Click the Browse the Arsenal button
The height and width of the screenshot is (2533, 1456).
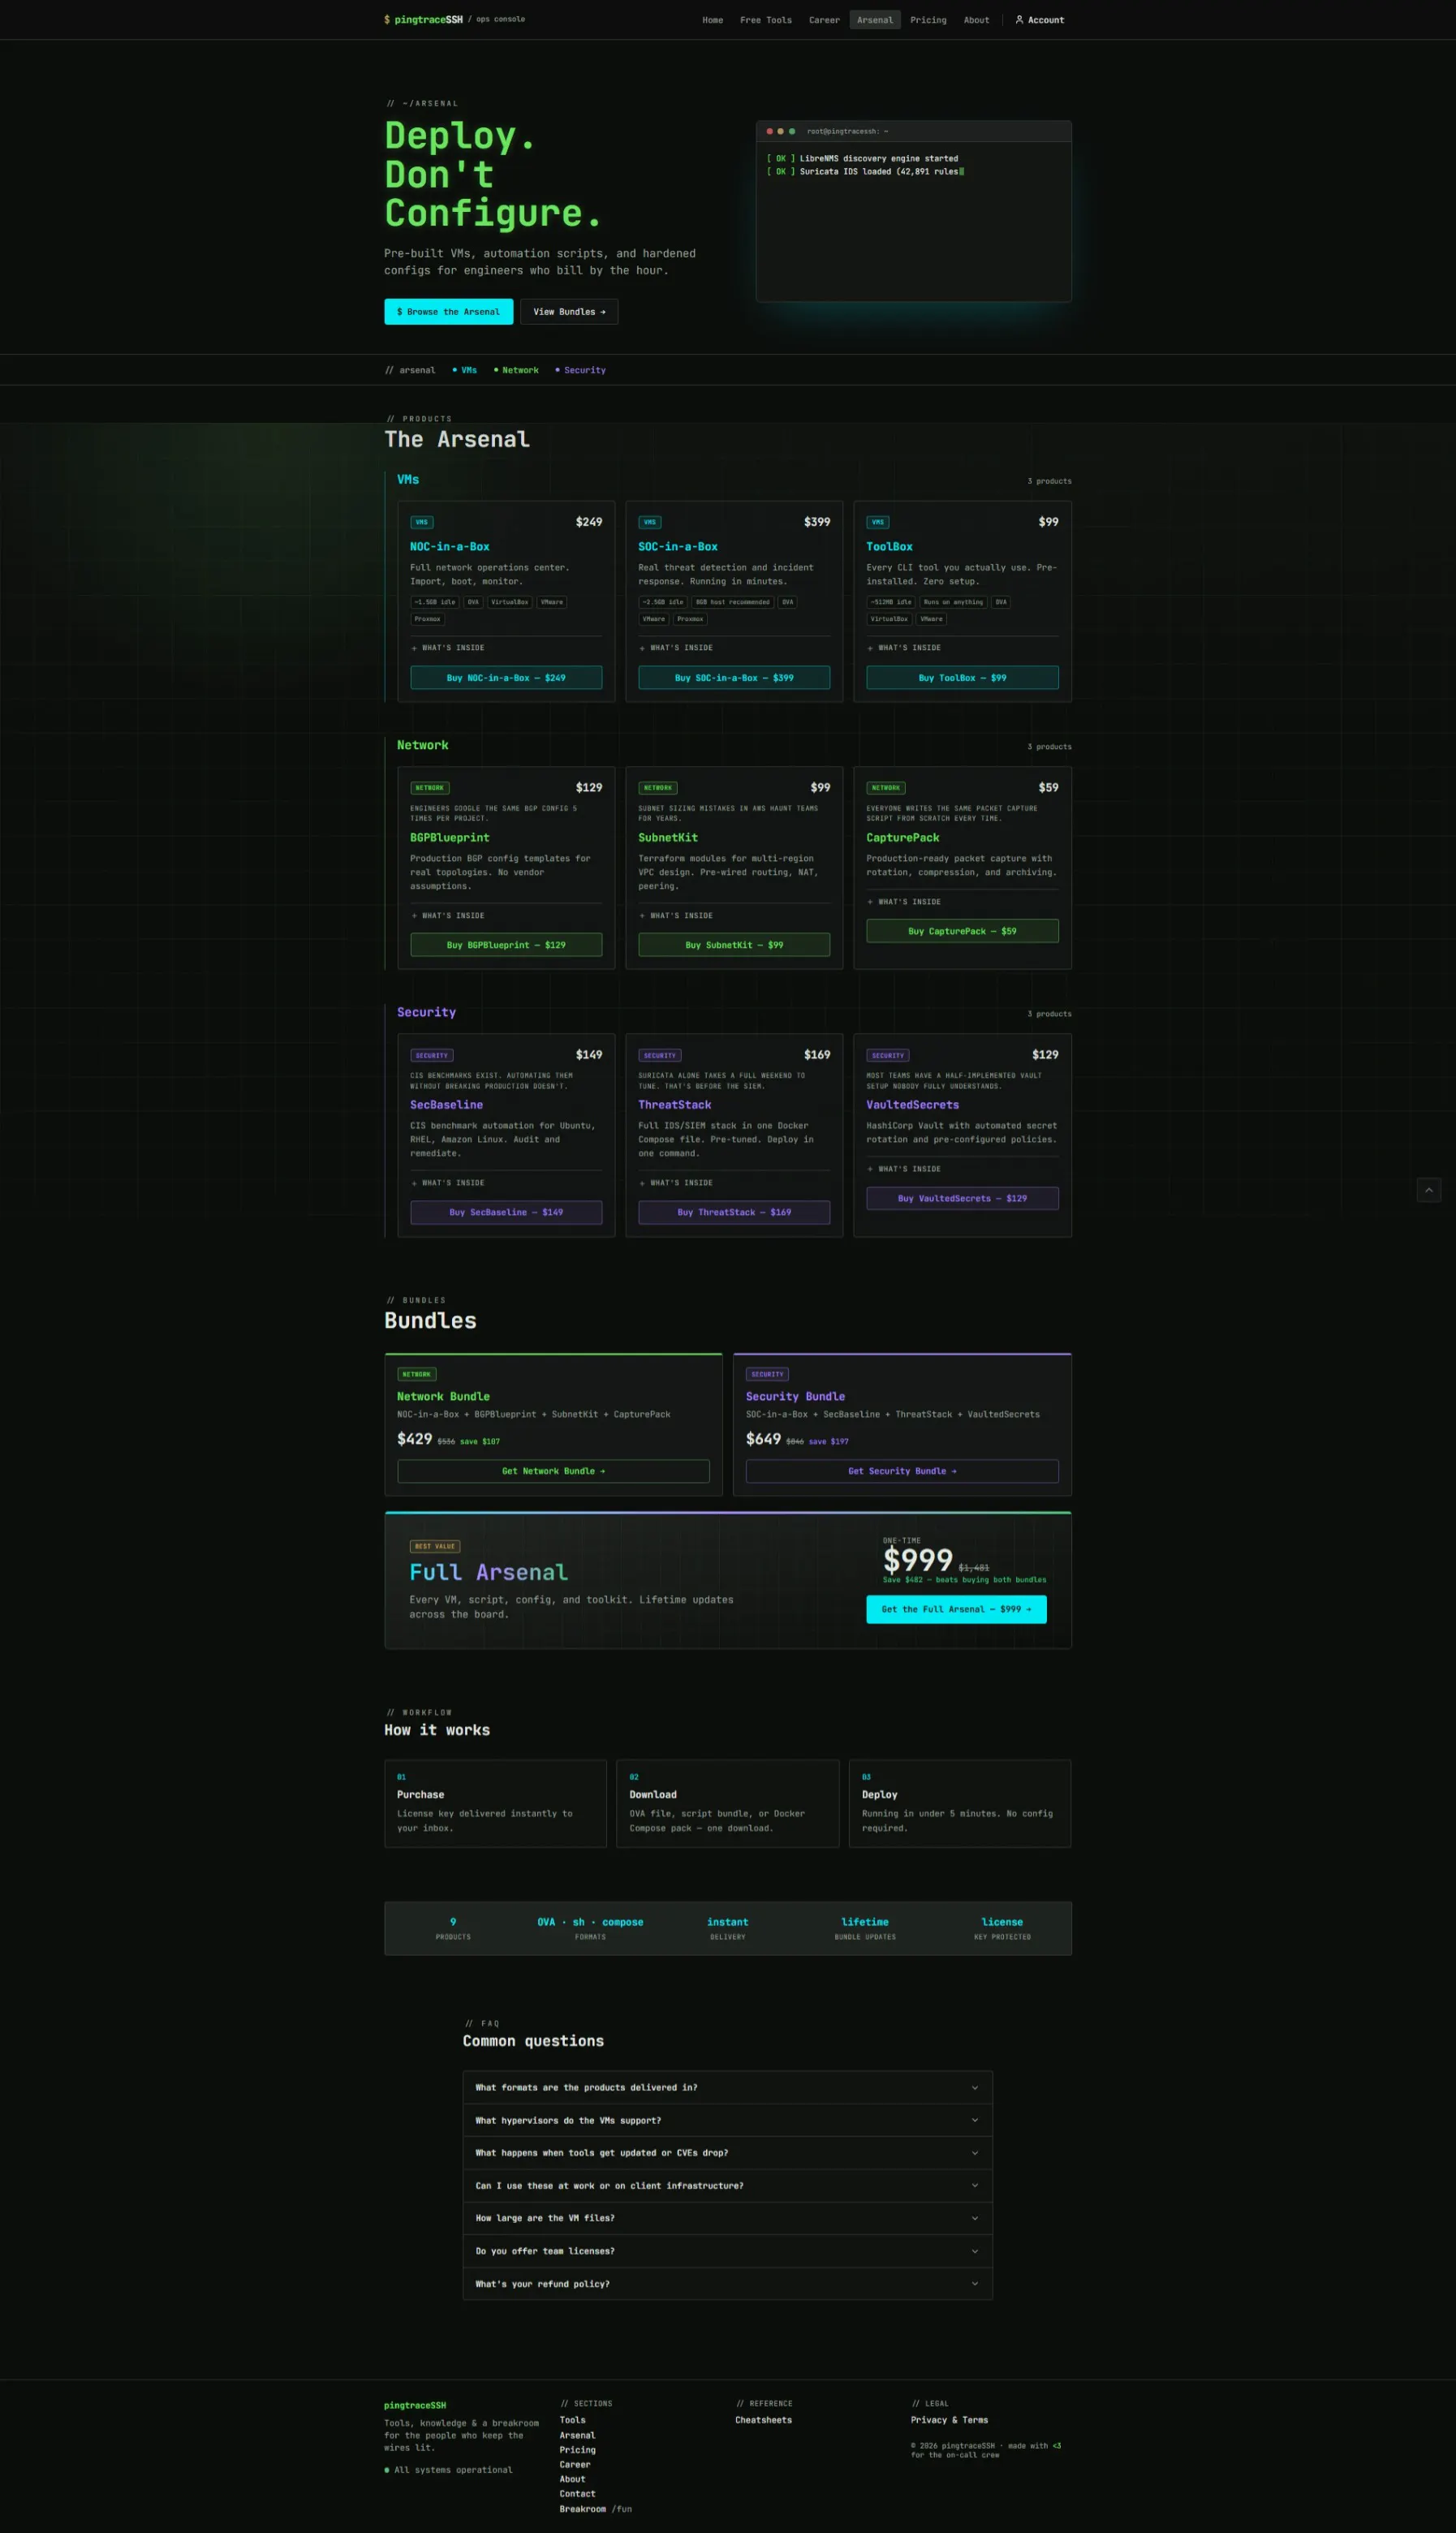[448, 312]
